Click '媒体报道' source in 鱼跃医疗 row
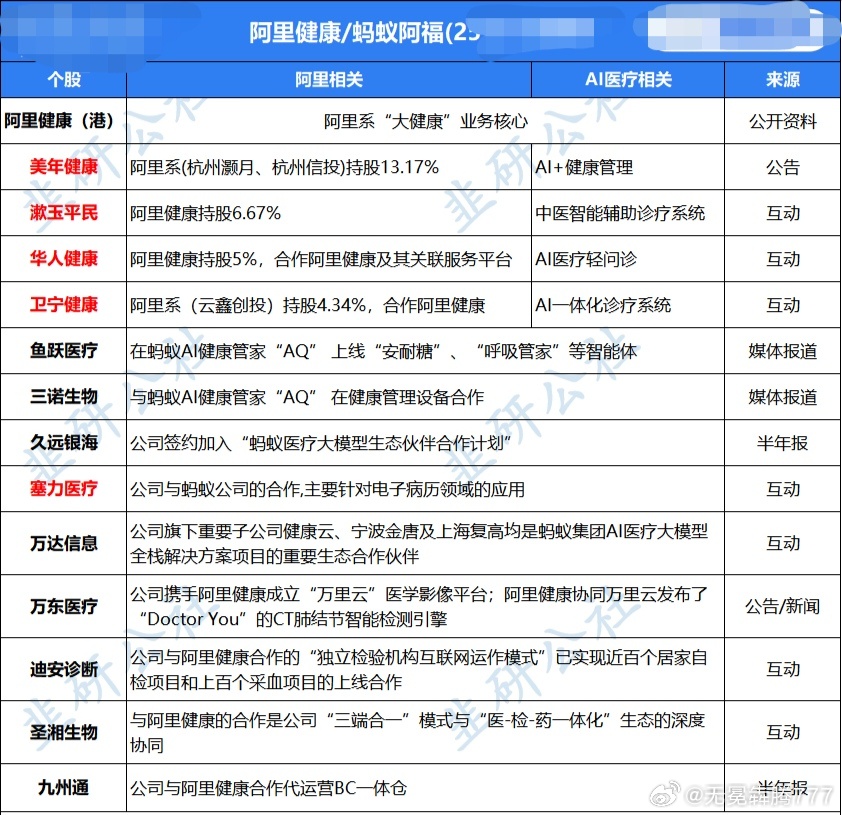This screenshot has width=842, height=815. (782, 351)
